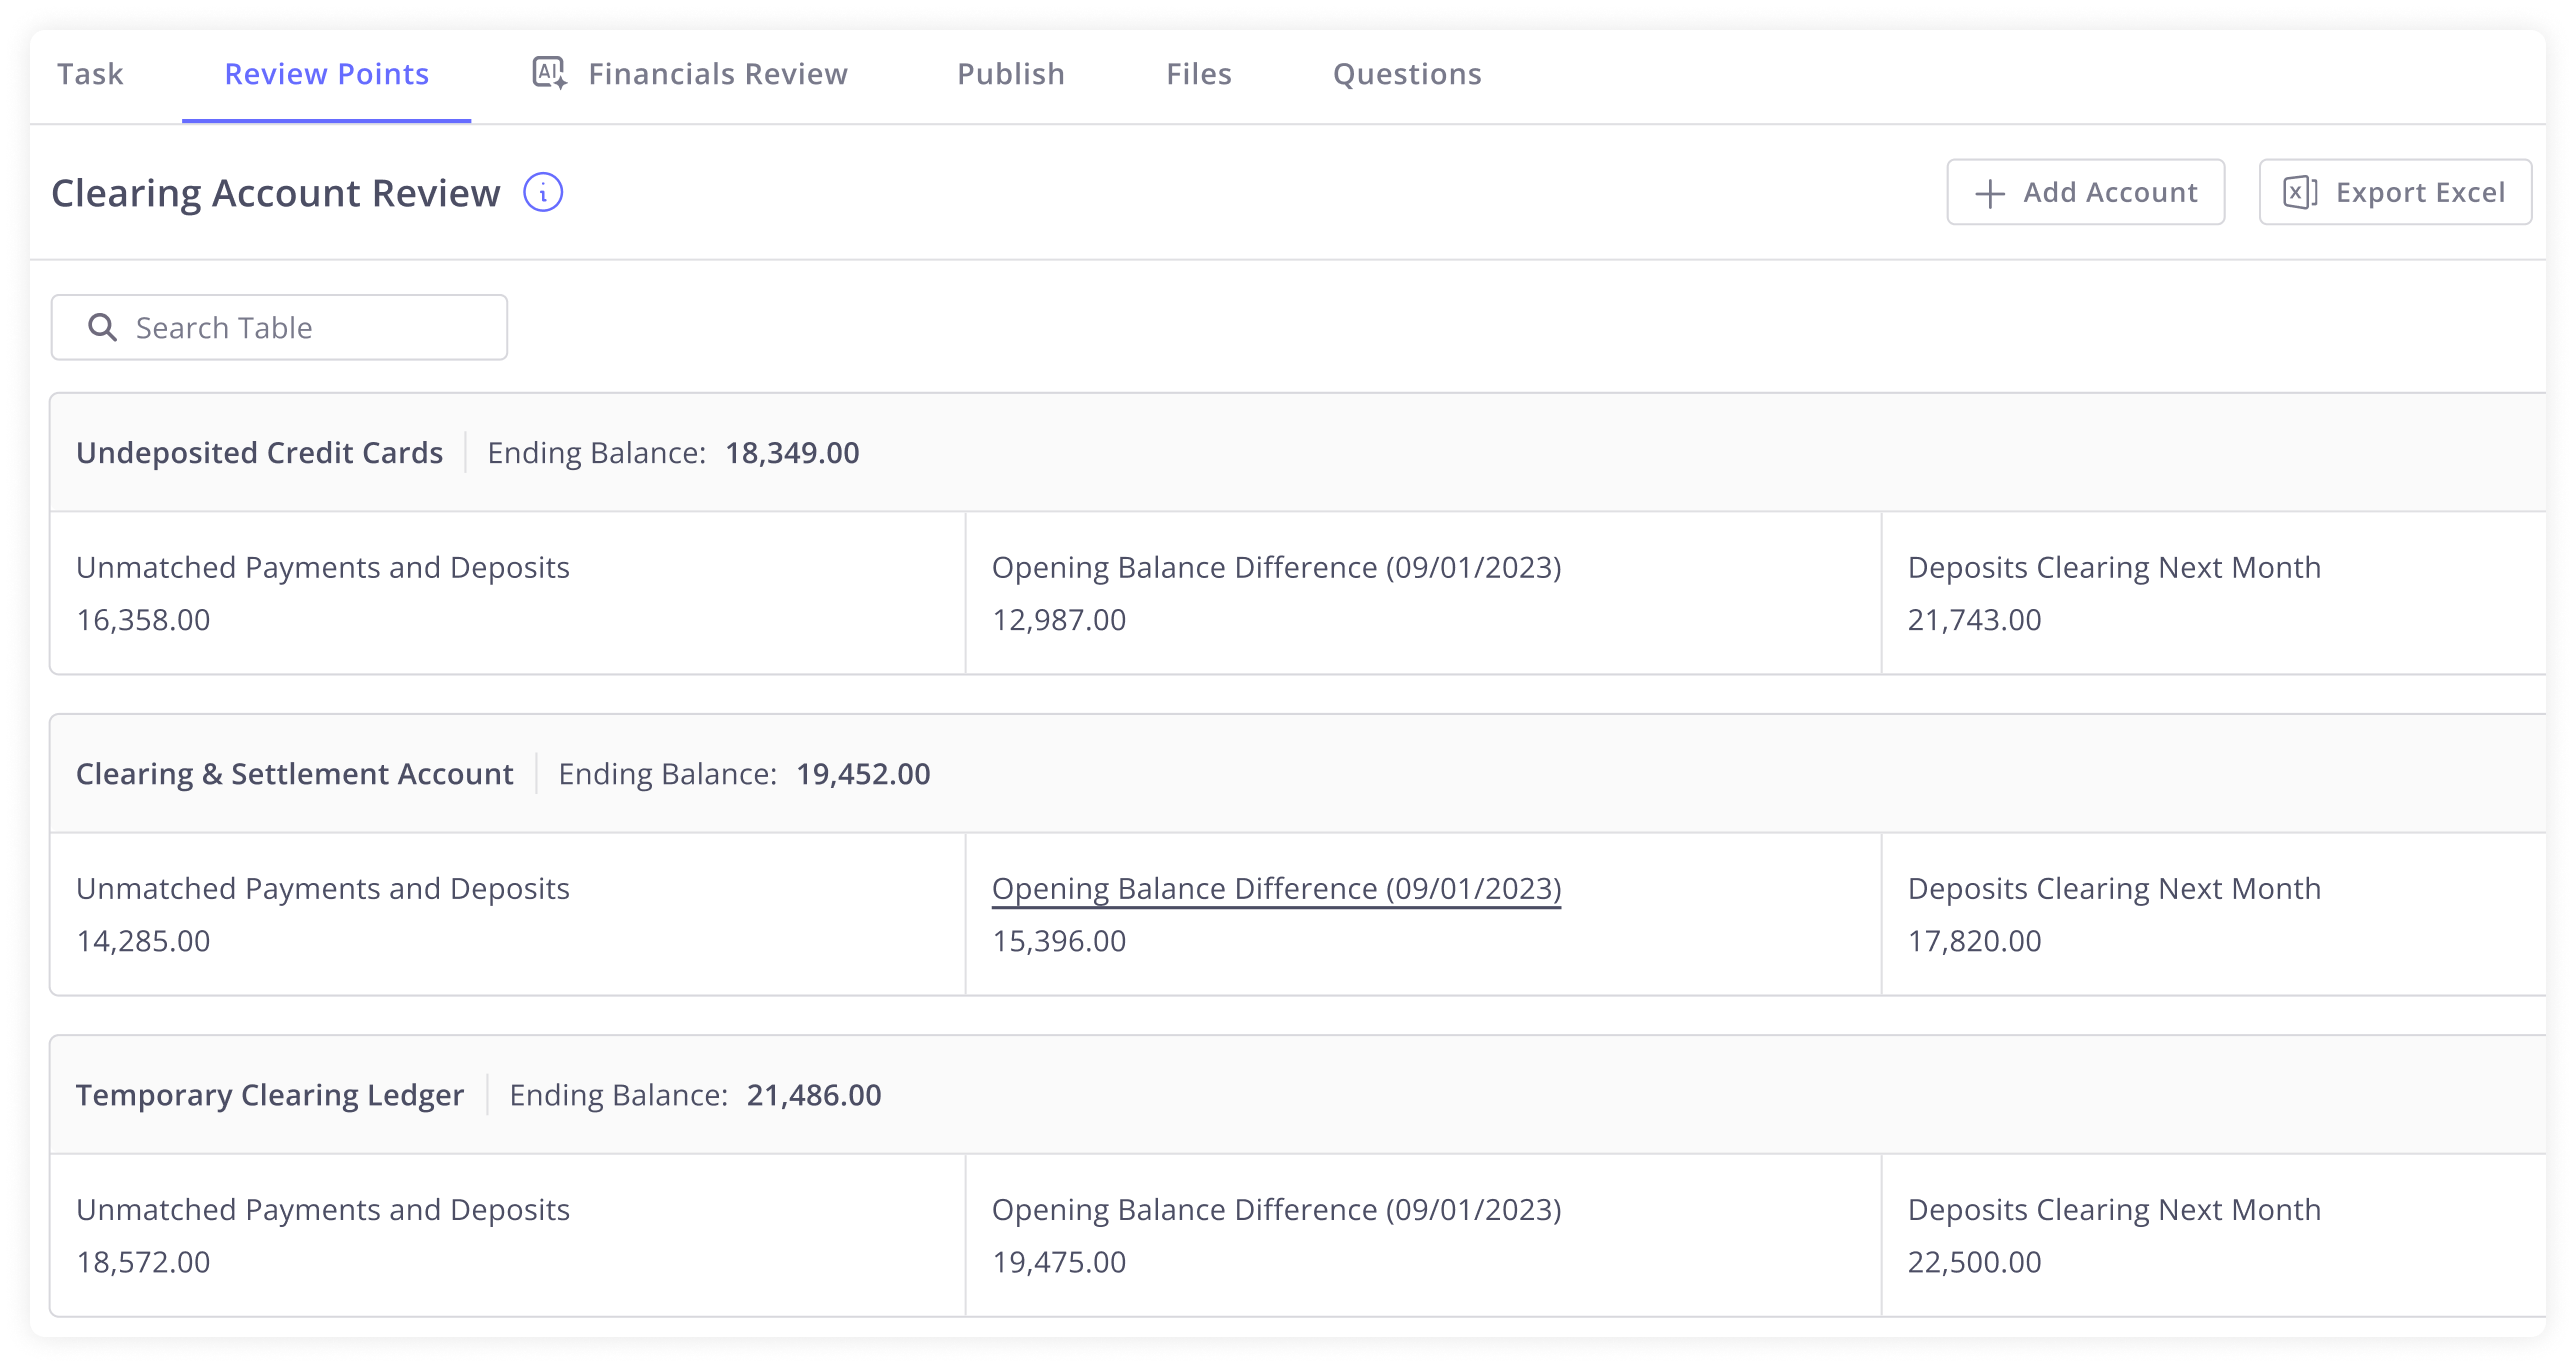Screen dimensions: 2576x1367
Task: Click the magnifier icon in the search field
Action: point(103,326)
